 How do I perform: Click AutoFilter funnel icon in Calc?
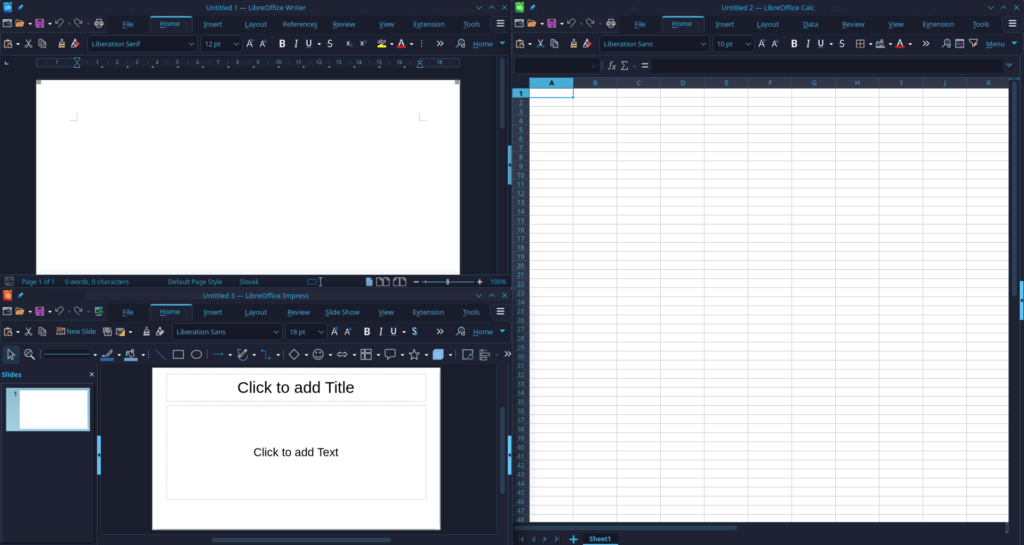point(973,44)
